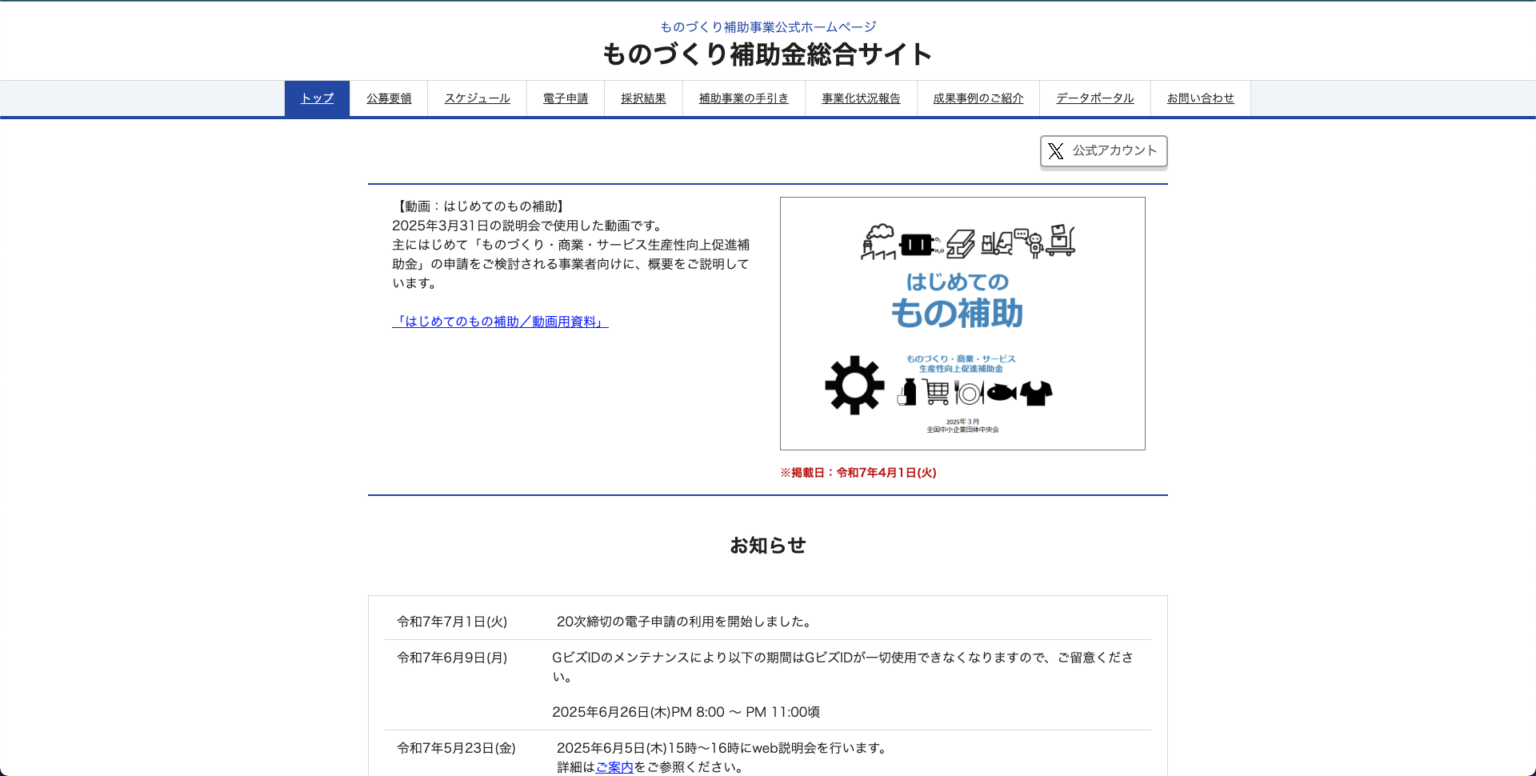Go to the 電子申請 tab
This screenshot has width=1536, height=776.
coord(565,98)
